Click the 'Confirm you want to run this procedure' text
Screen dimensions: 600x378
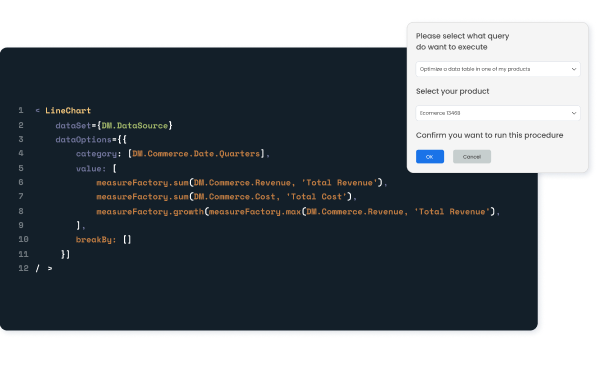click(489, 135)
